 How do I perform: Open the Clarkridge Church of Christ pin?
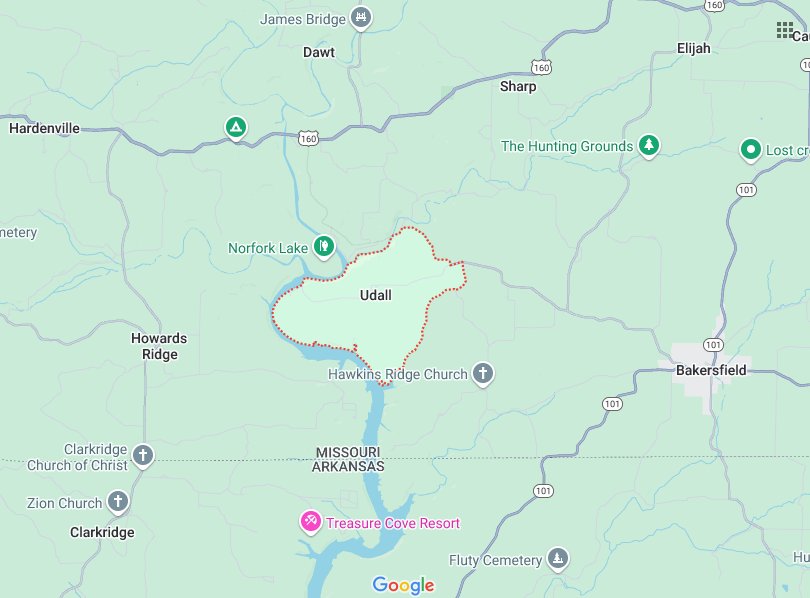pos(143,456)
